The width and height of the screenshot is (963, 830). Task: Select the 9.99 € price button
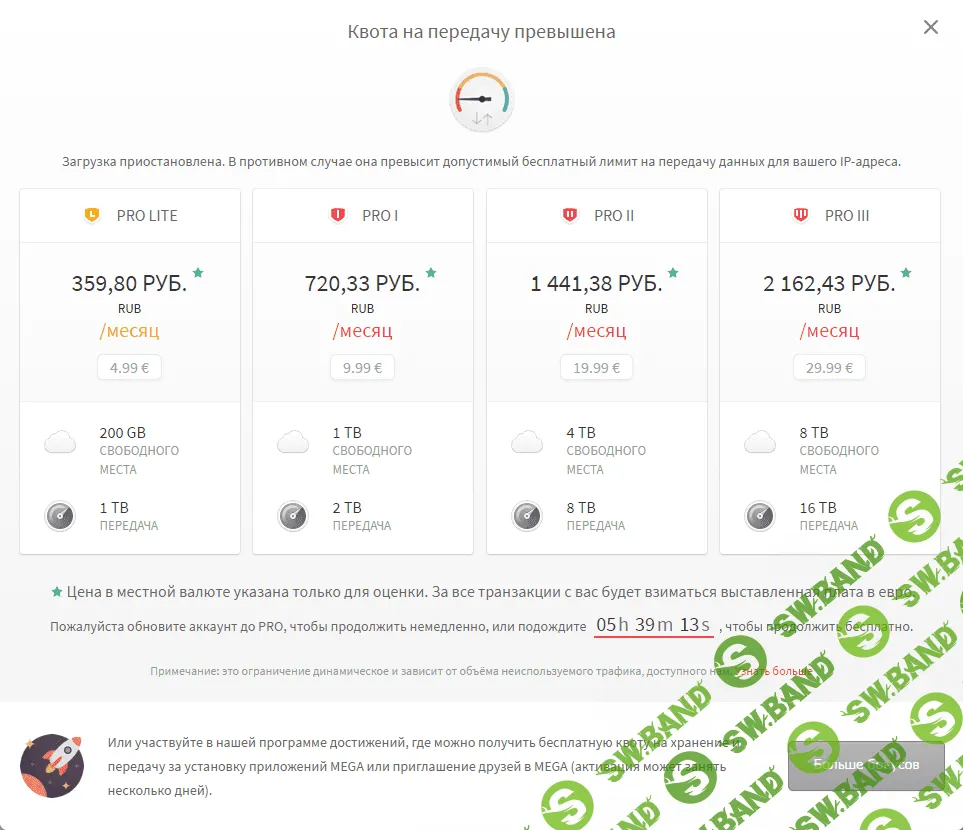362,367
